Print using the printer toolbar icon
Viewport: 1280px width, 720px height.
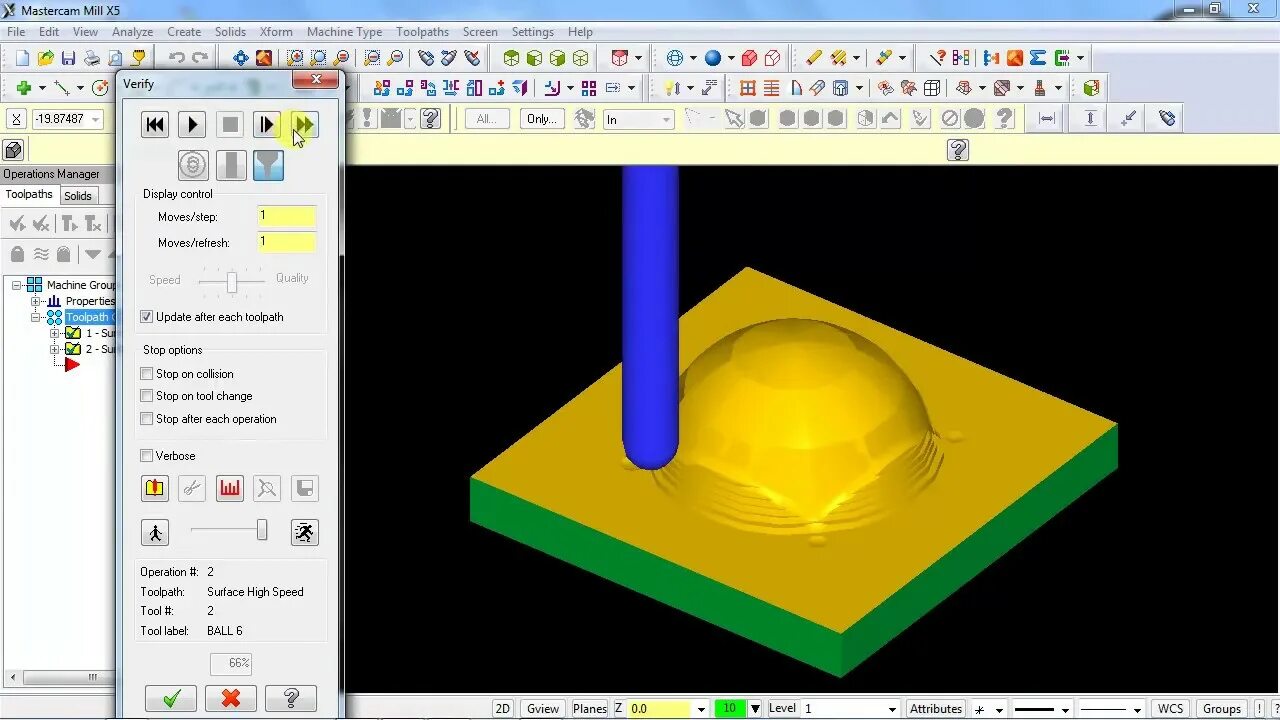coord(92,58)
